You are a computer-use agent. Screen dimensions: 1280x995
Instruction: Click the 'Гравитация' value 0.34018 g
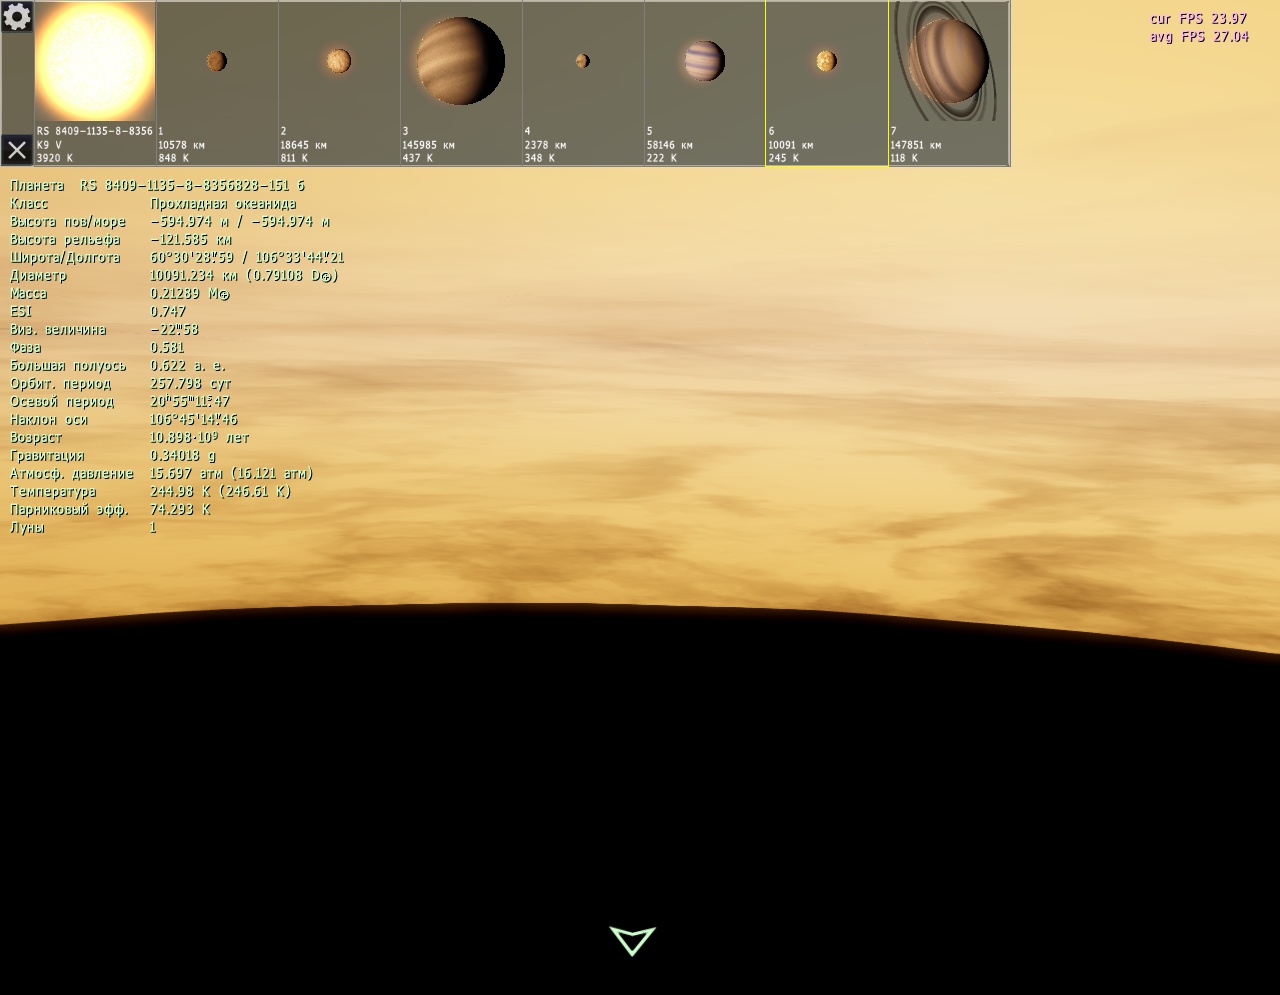coord(183,456)
